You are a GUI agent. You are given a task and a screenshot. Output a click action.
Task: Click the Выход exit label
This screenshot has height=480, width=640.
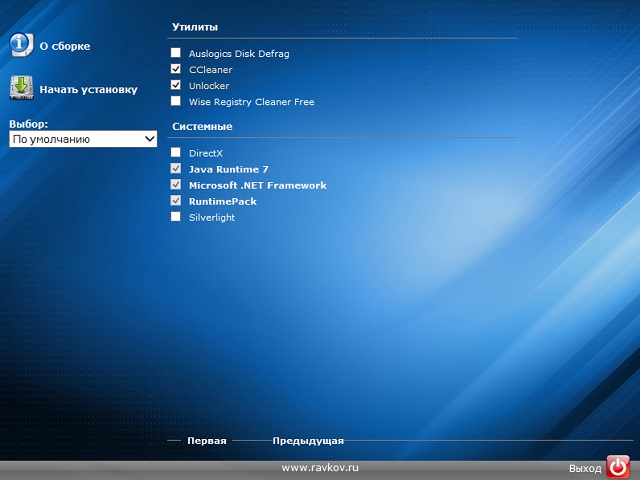coord(585,469)
